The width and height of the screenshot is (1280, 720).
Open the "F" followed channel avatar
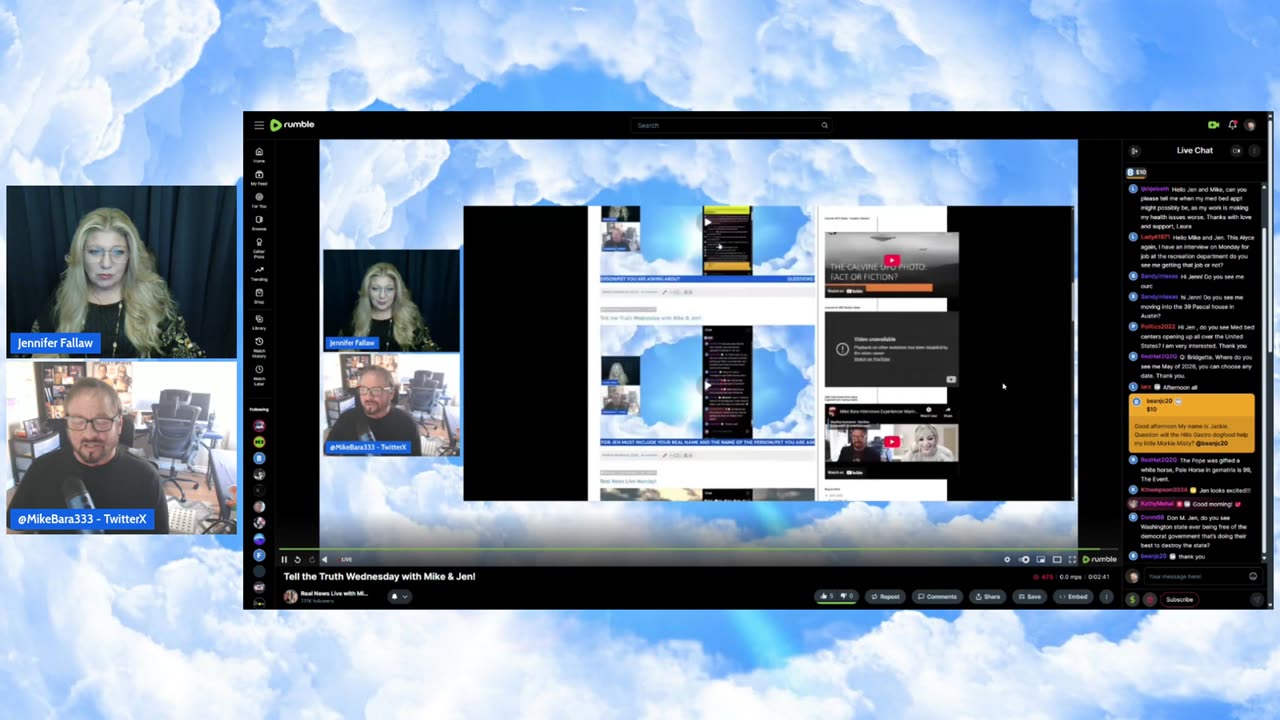pyautogui.click(x=259, y=555)
